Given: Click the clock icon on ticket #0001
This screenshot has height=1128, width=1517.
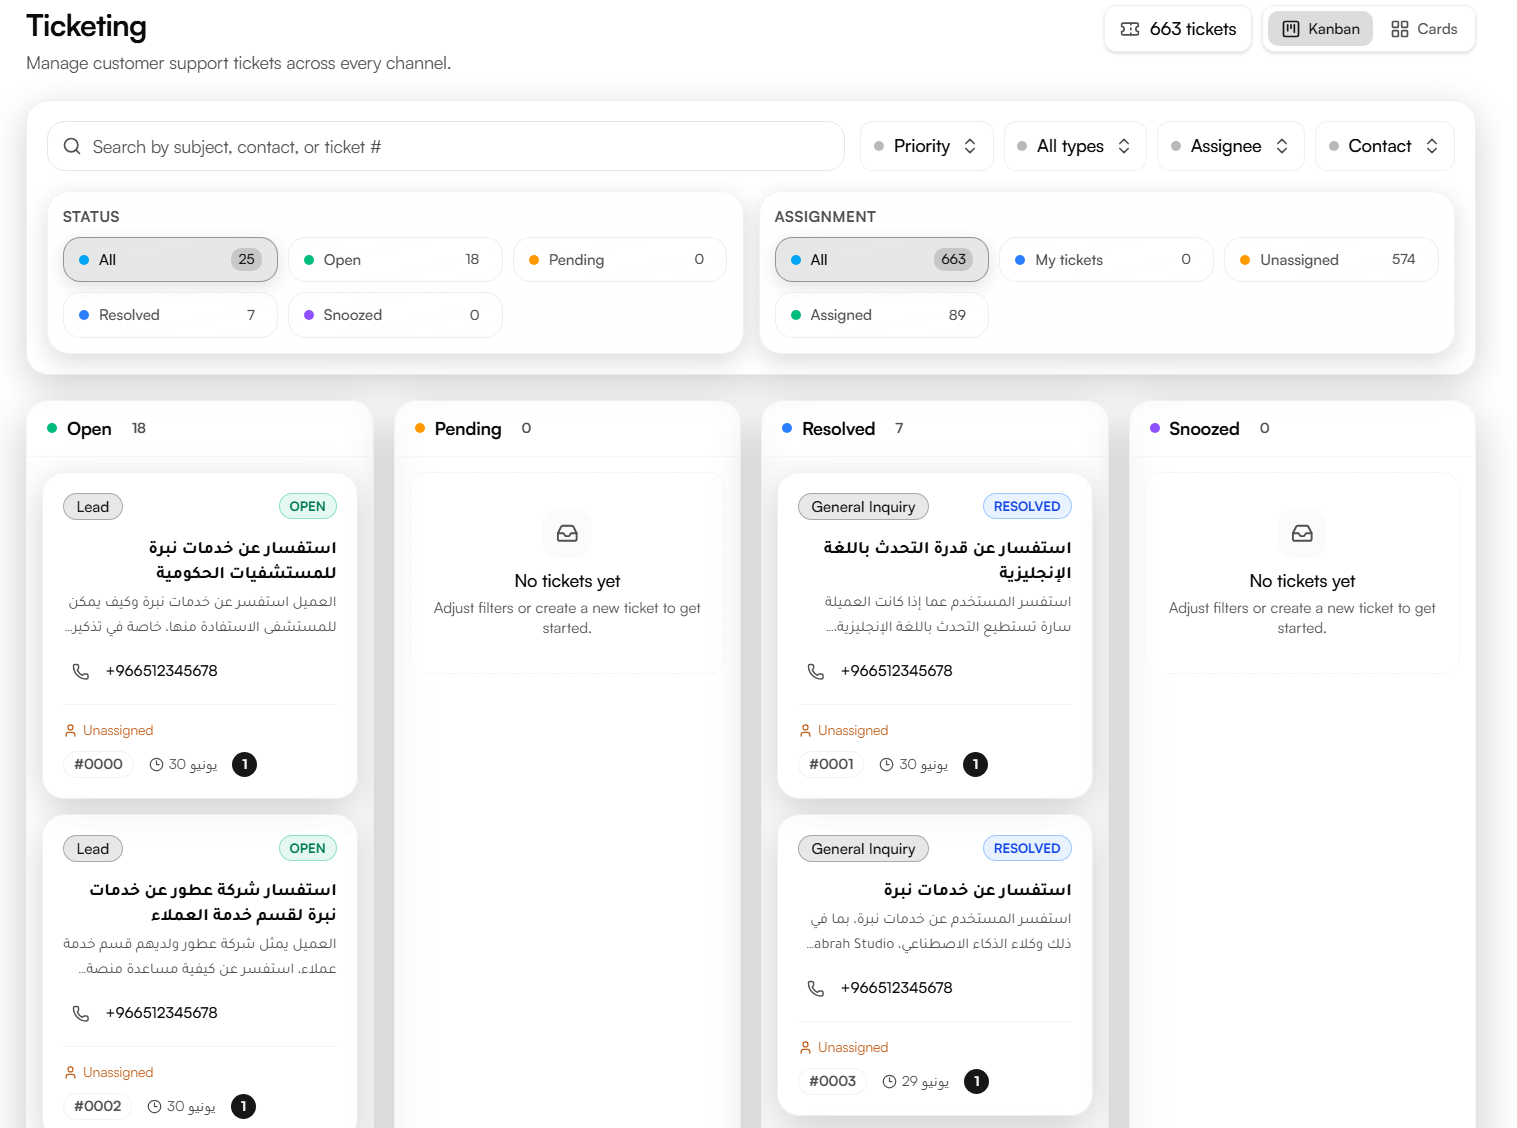Looking at the screenshot, I should click(886, 765).
